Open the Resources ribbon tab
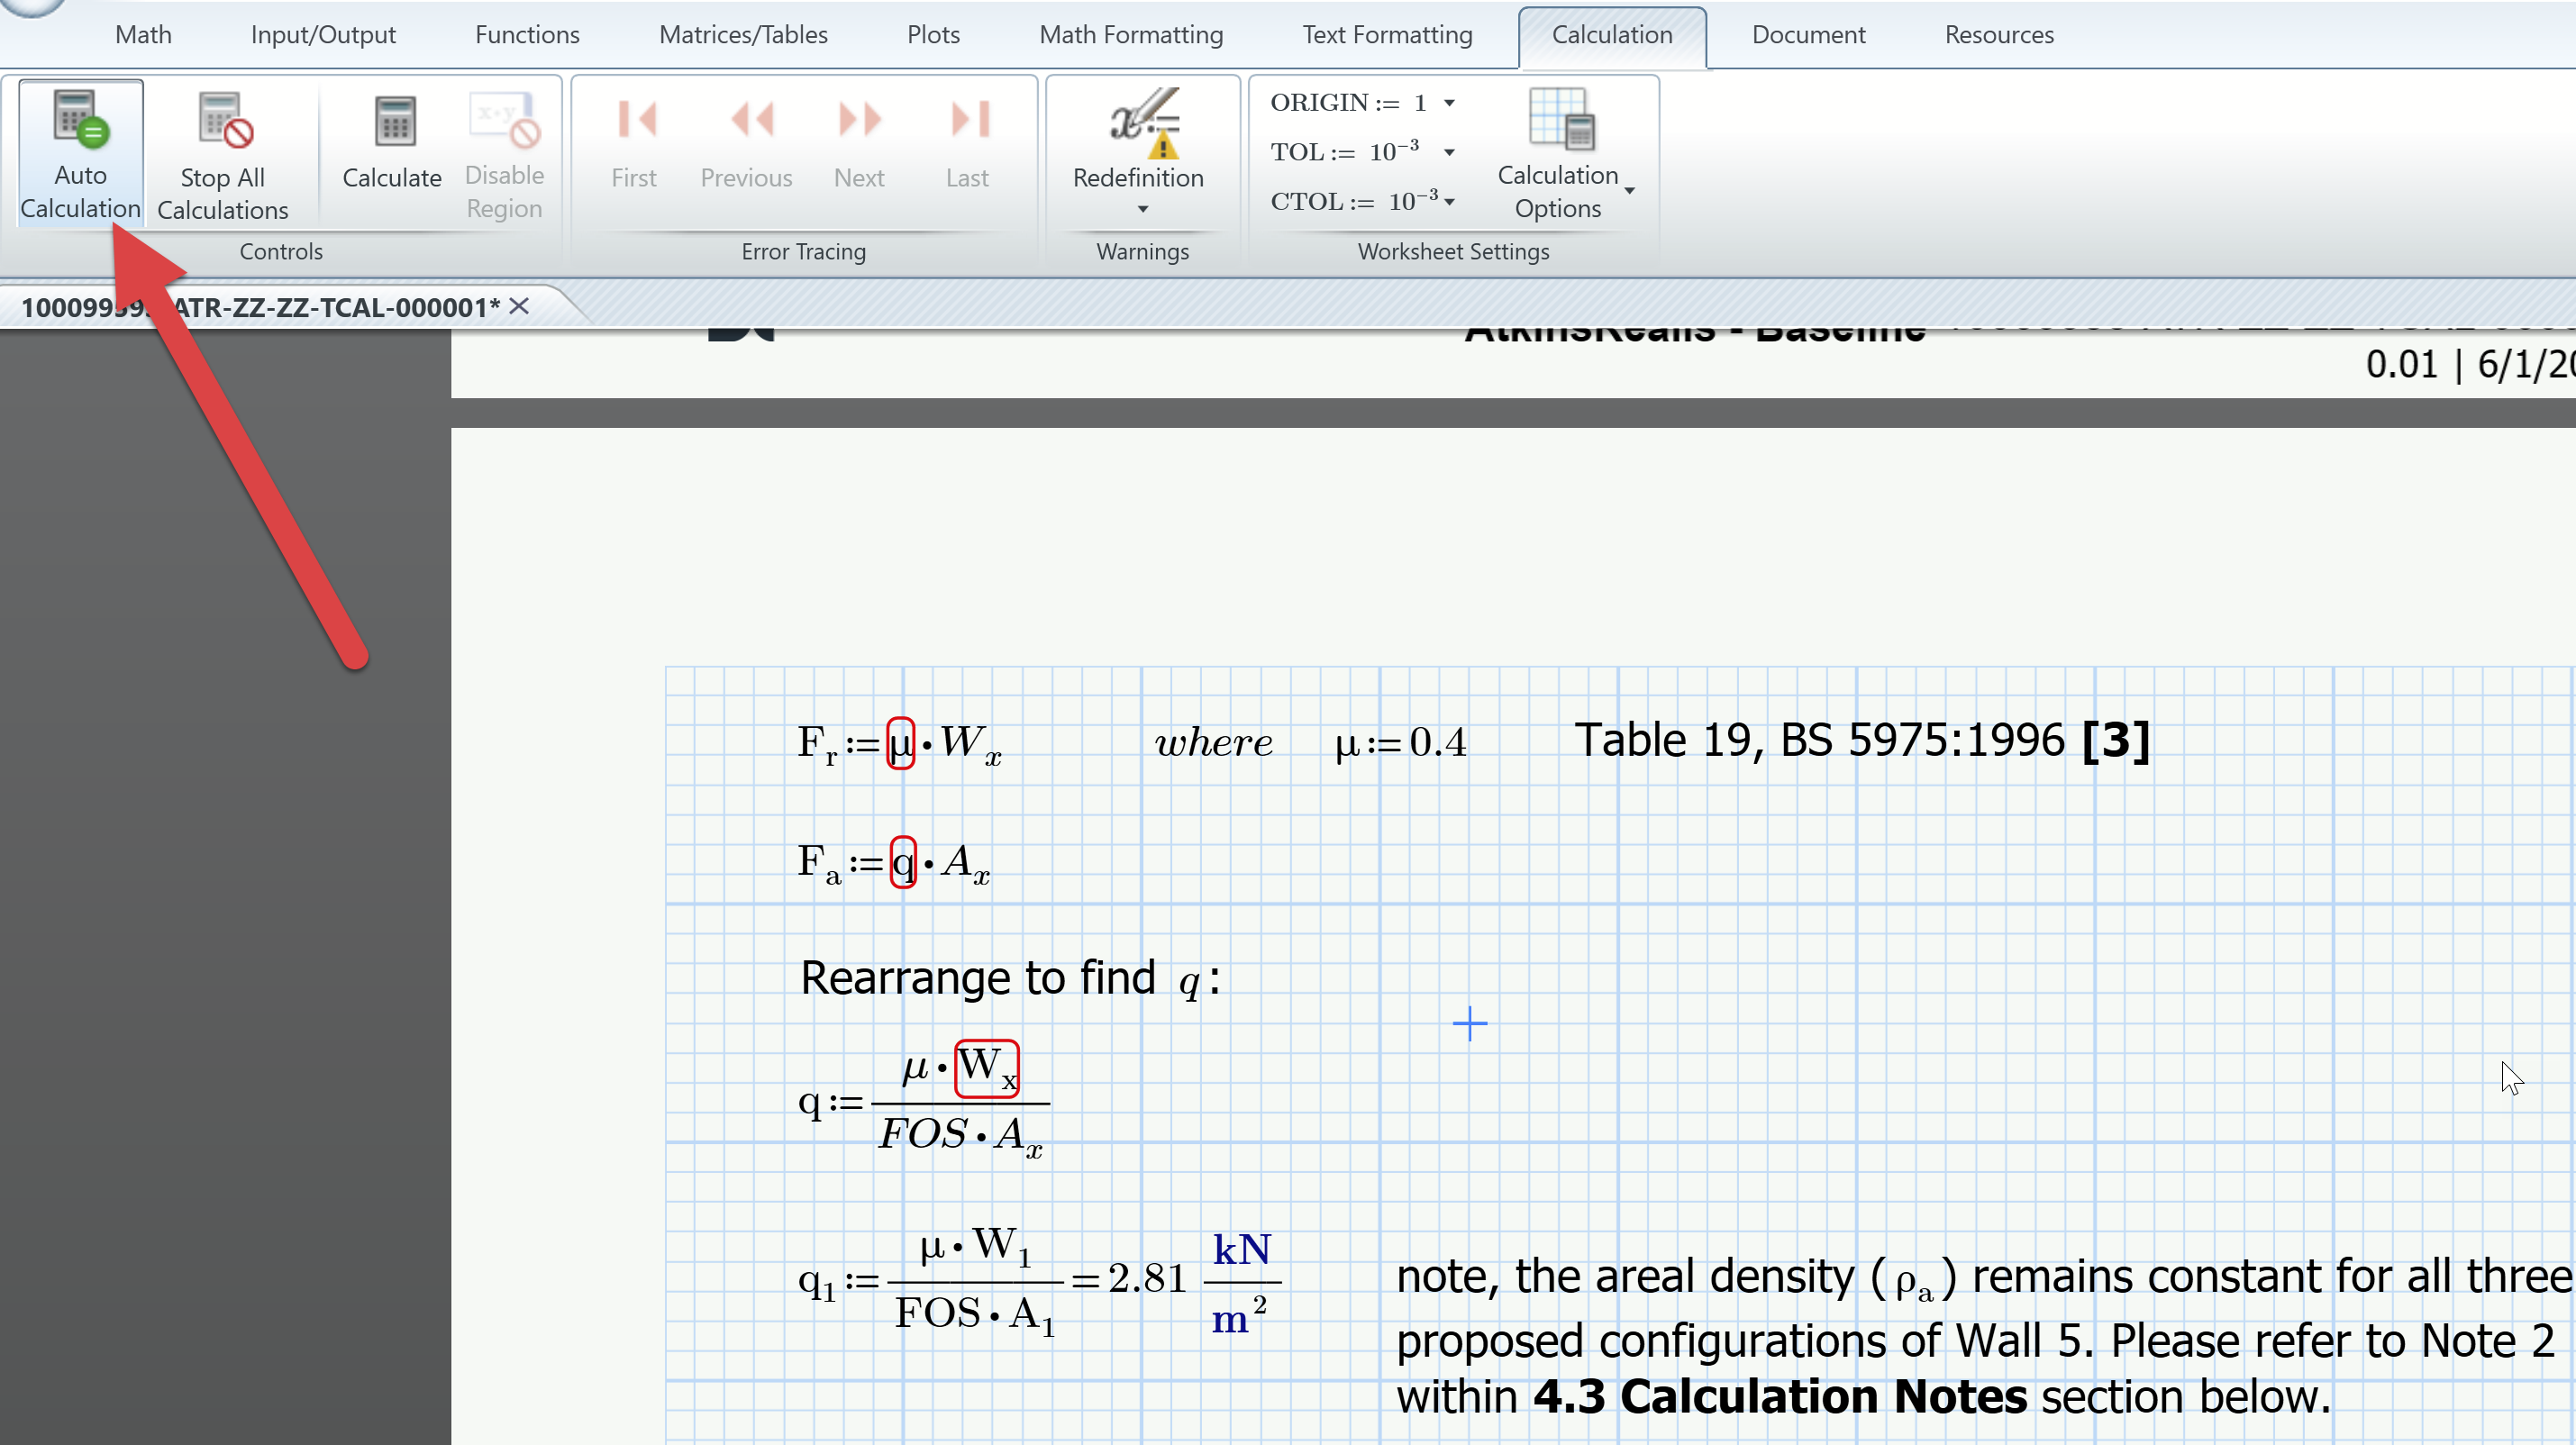Screen dimensions: 2576x1445 point(1999,34)
